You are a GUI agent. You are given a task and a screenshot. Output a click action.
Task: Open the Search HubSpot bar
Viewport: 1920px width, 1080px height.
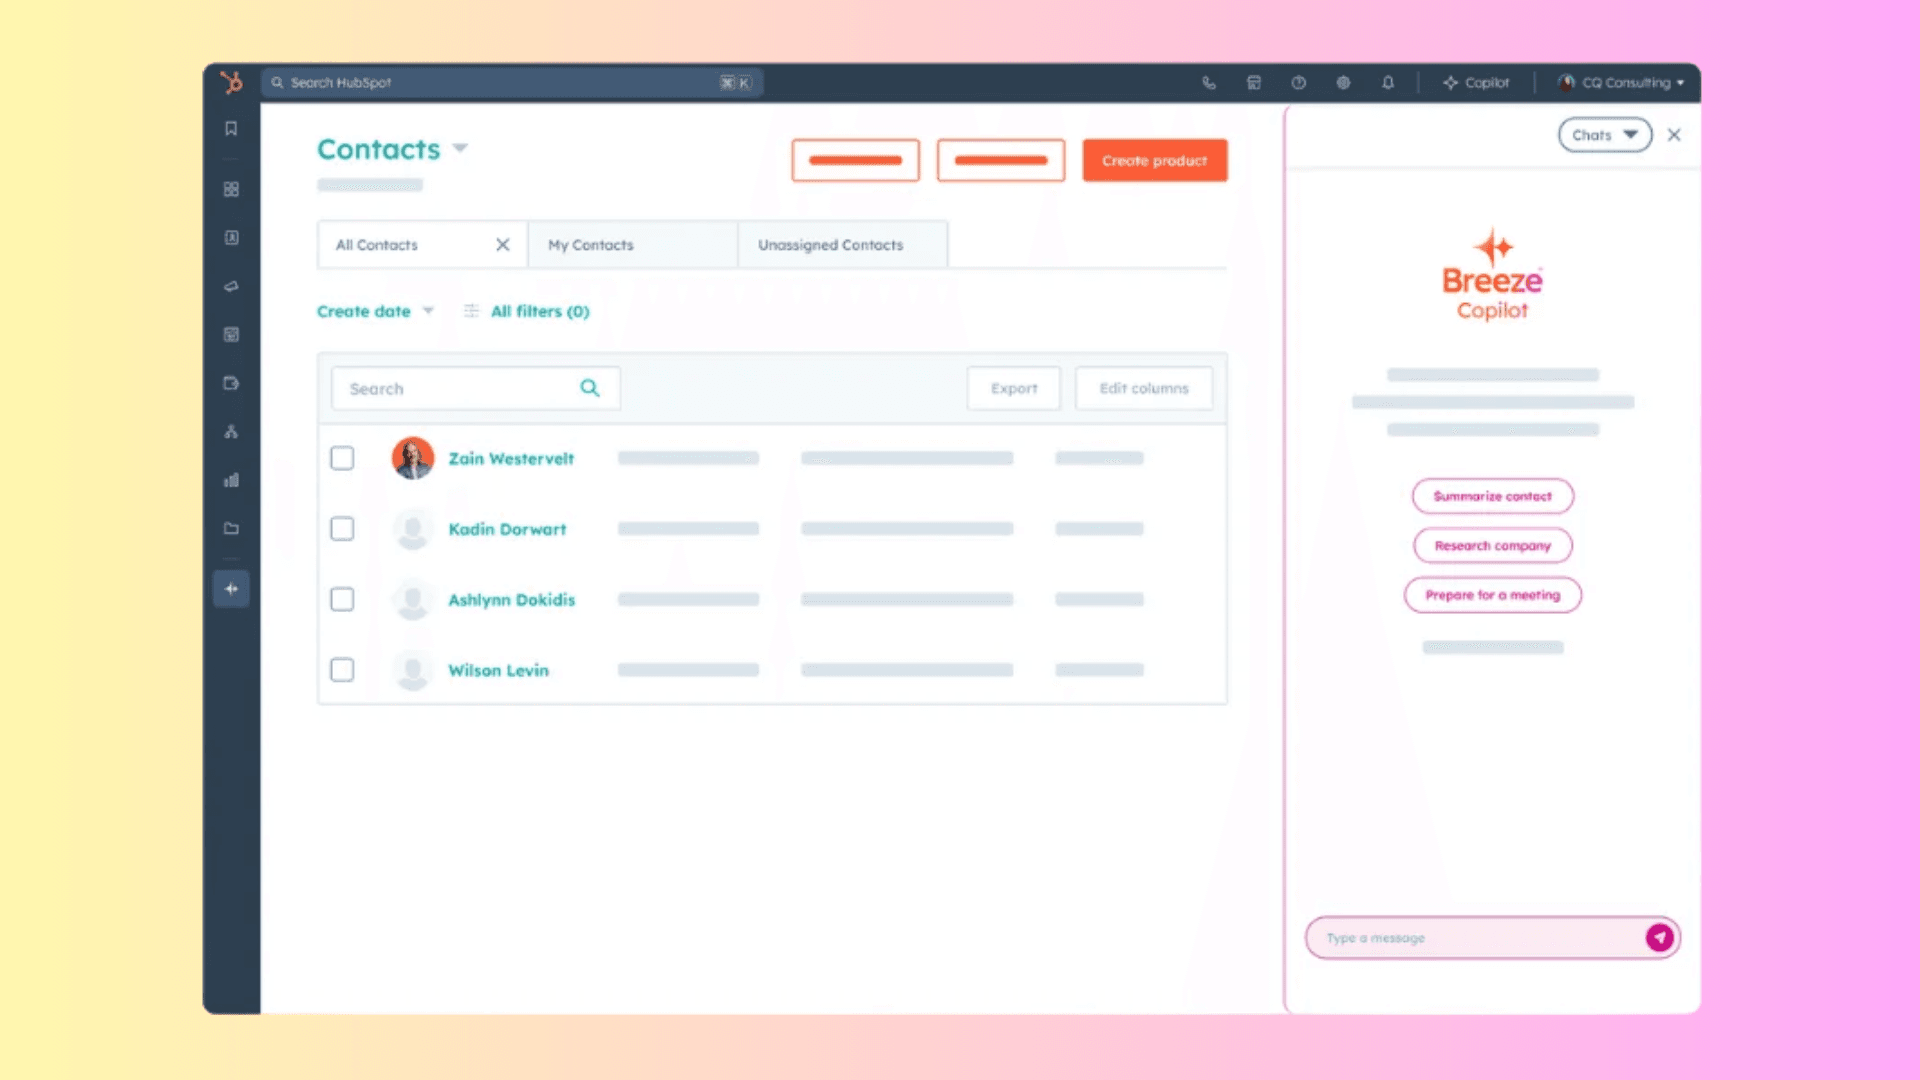pyautogui.click(x=510, y=82)
